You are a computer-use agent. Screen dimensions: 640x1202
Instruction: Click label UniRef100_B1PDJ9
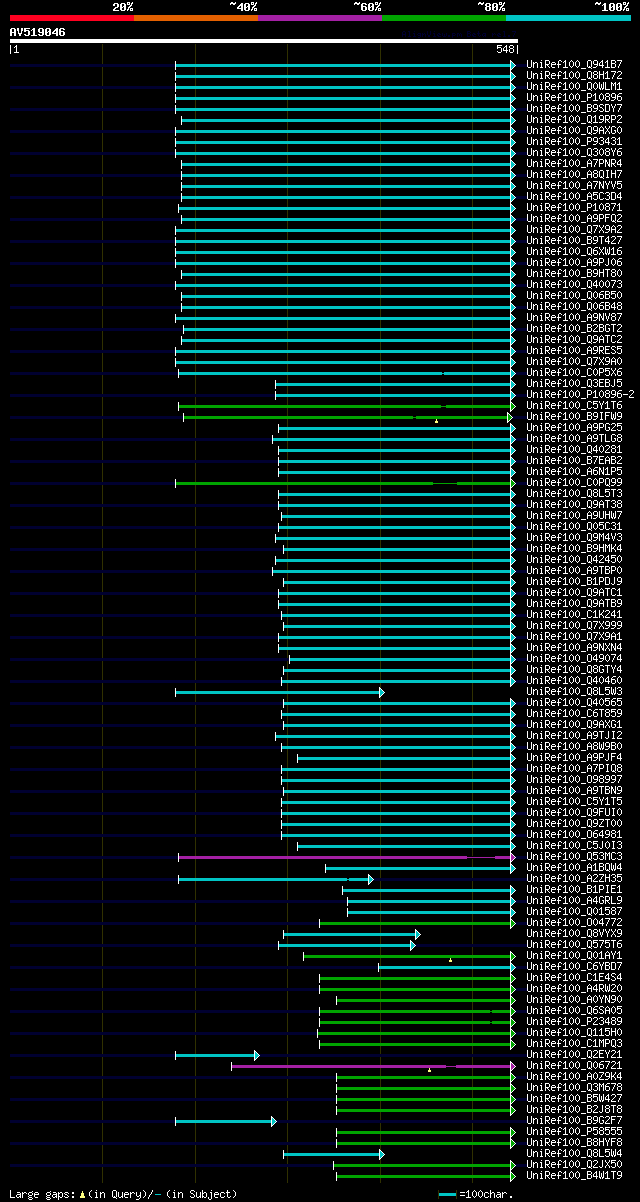tap(574, 581)
